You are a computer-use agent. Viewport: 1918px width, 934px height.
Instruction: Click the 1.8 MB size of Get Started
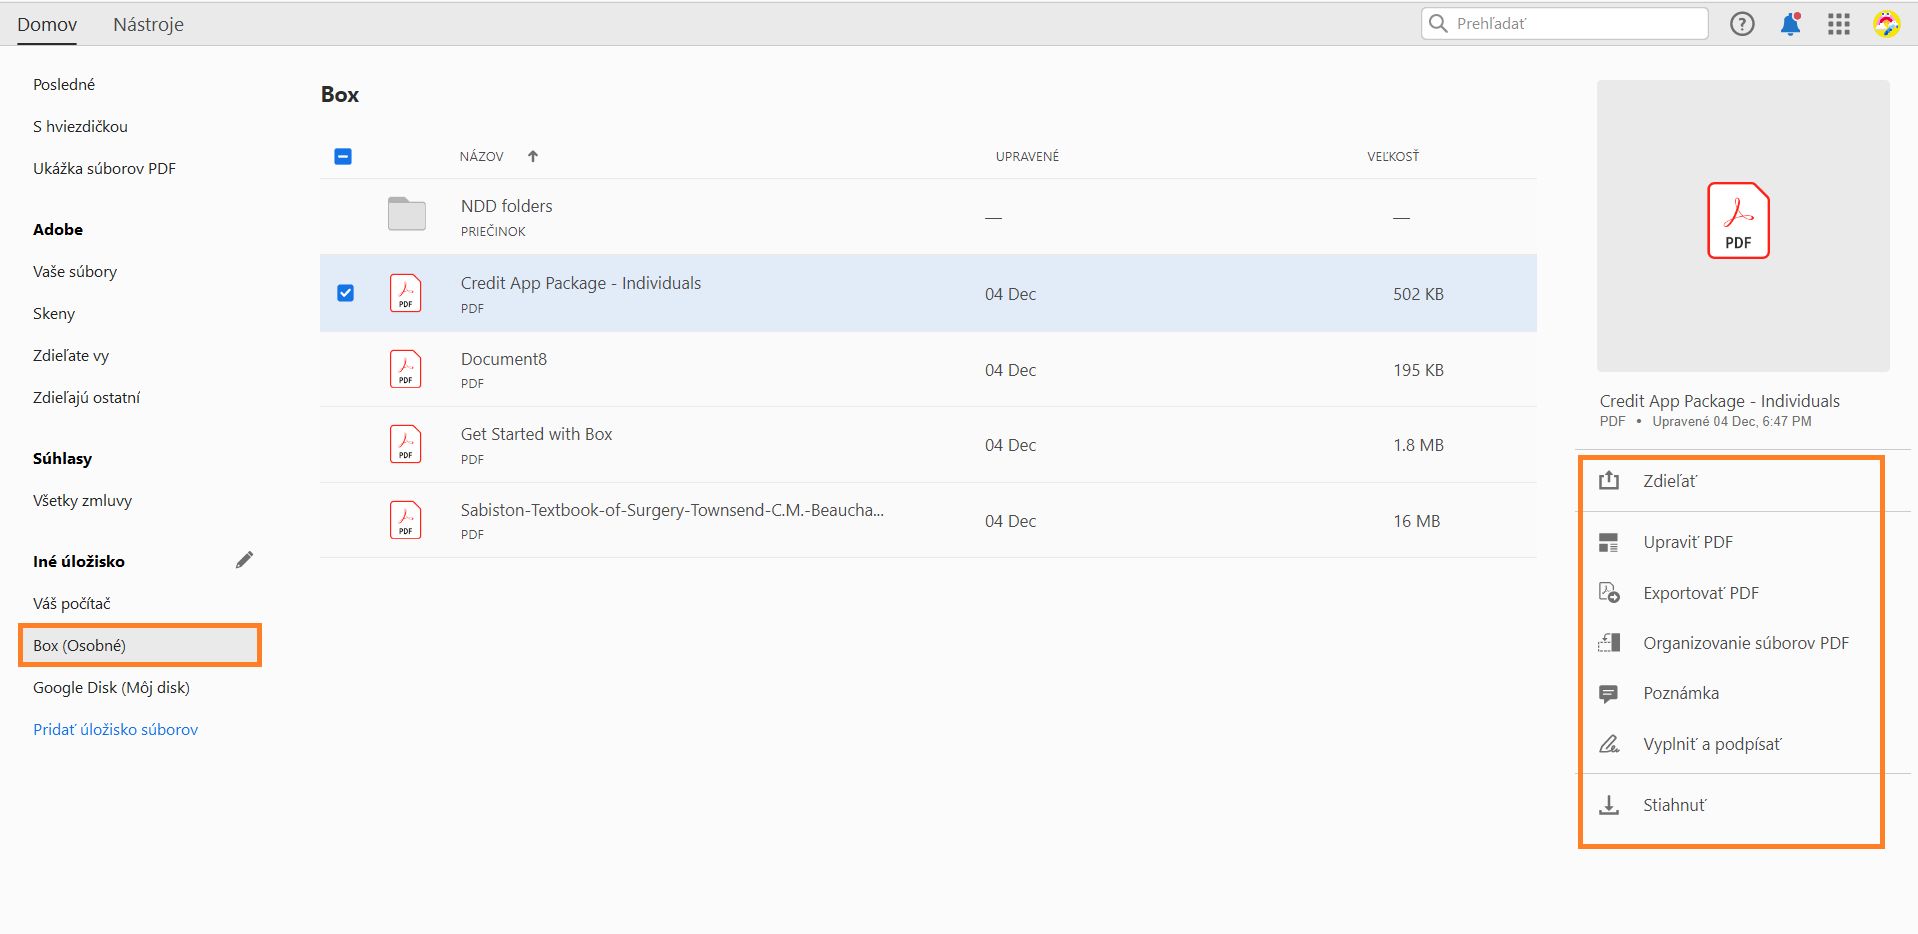(1419, 445)
